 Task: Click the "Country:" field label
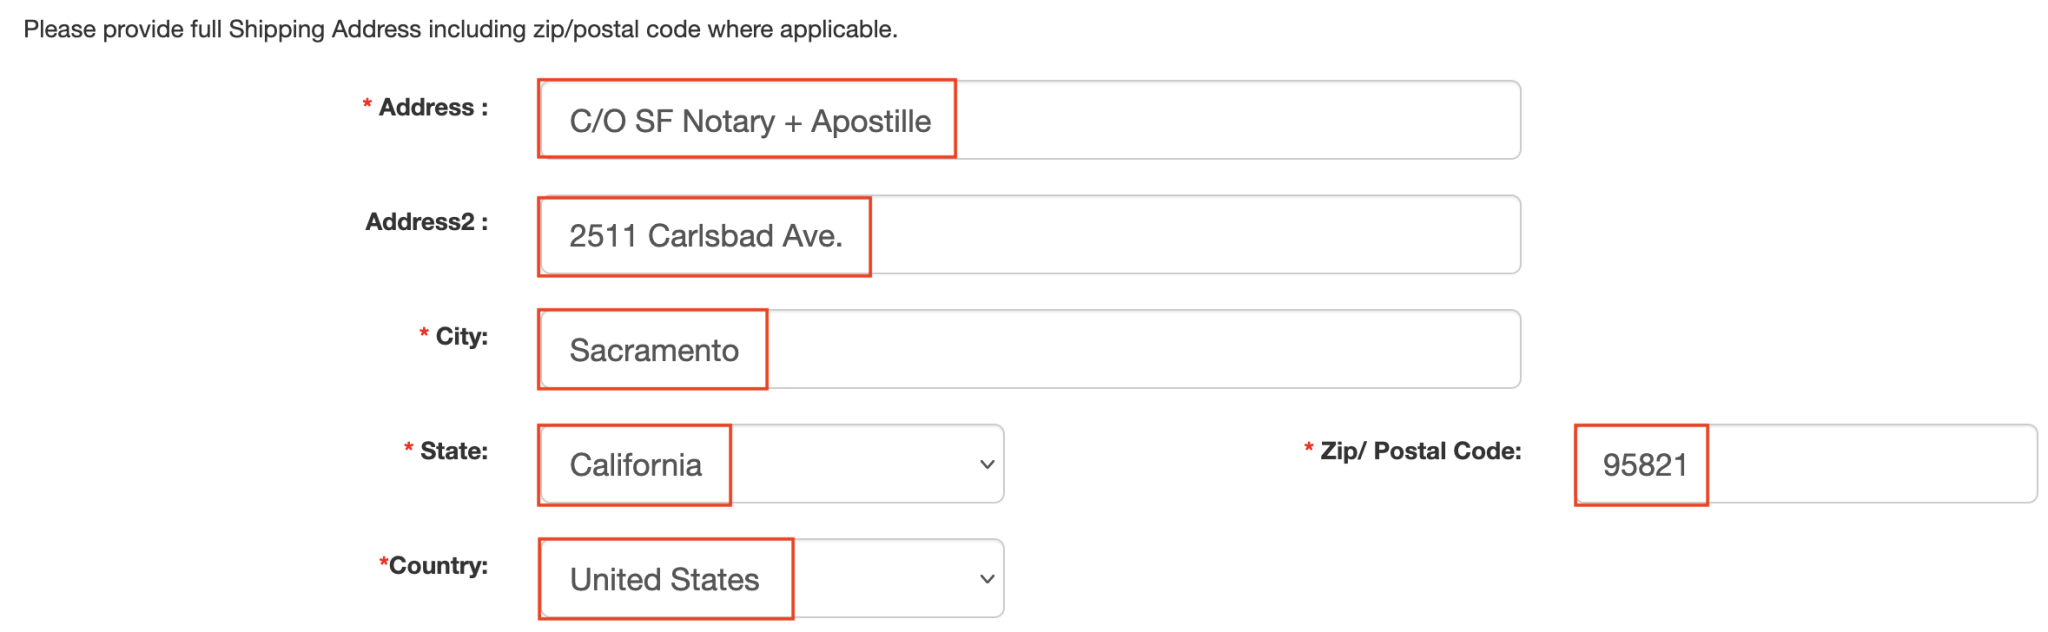click(438, 566)
